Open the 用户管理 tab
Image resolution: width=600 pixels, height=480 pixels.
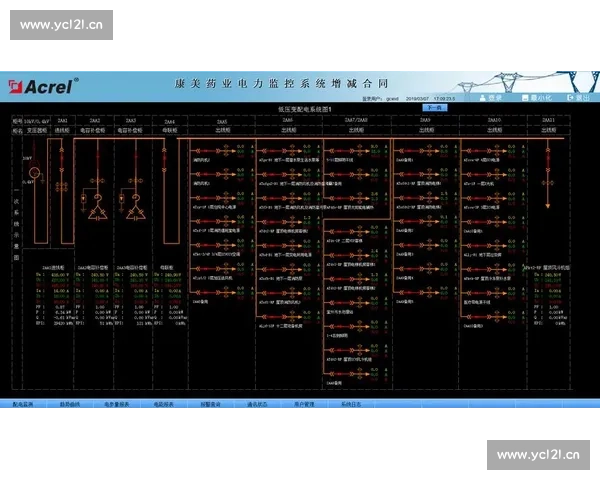(x=301, y=404)
